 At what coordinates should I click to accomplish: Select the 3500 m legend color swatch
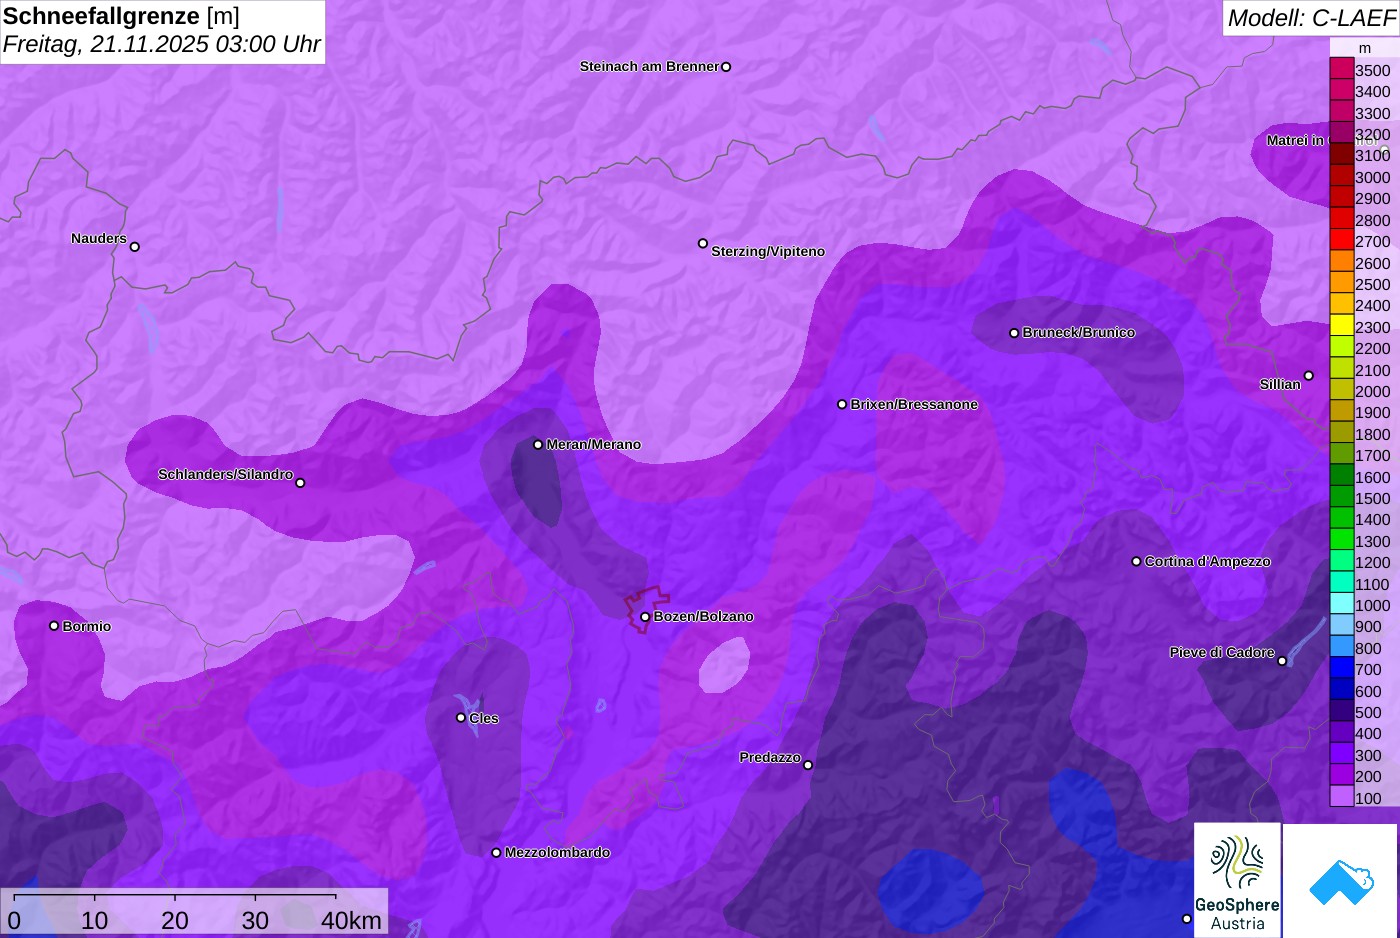[1341, 69]
